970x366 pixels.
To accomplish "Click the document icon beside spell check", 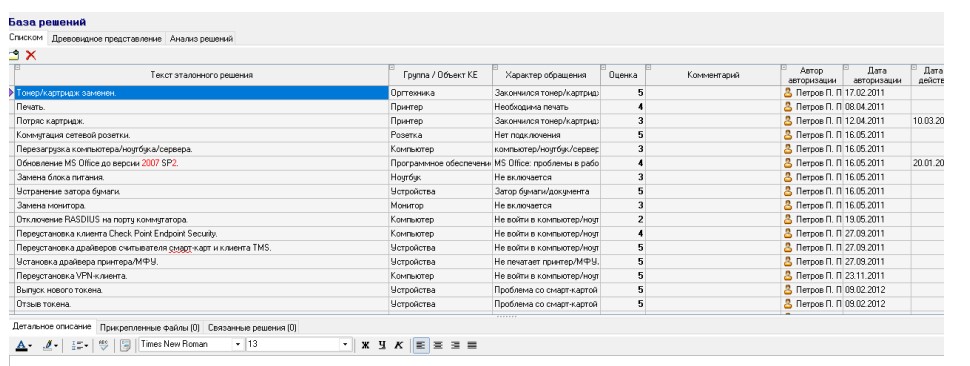I will tap(125, 345).
